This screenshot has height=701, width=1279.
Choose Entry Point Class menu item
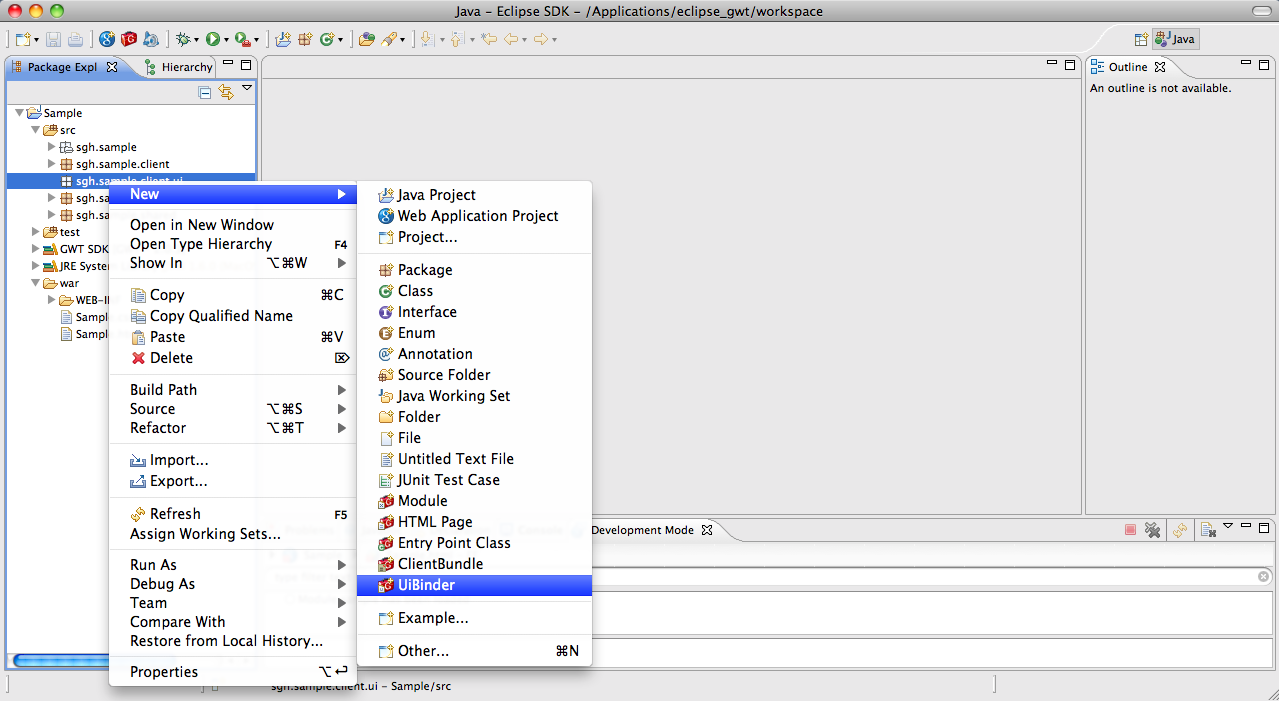click(x=454, y=543)
